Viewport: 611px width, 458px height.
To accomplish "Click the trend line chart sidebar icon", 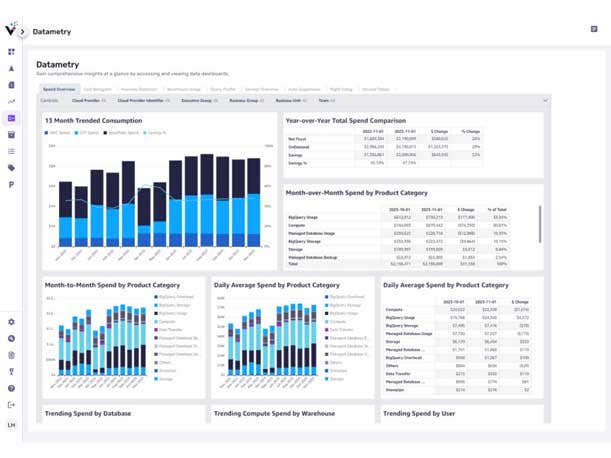I will (11, 101).
